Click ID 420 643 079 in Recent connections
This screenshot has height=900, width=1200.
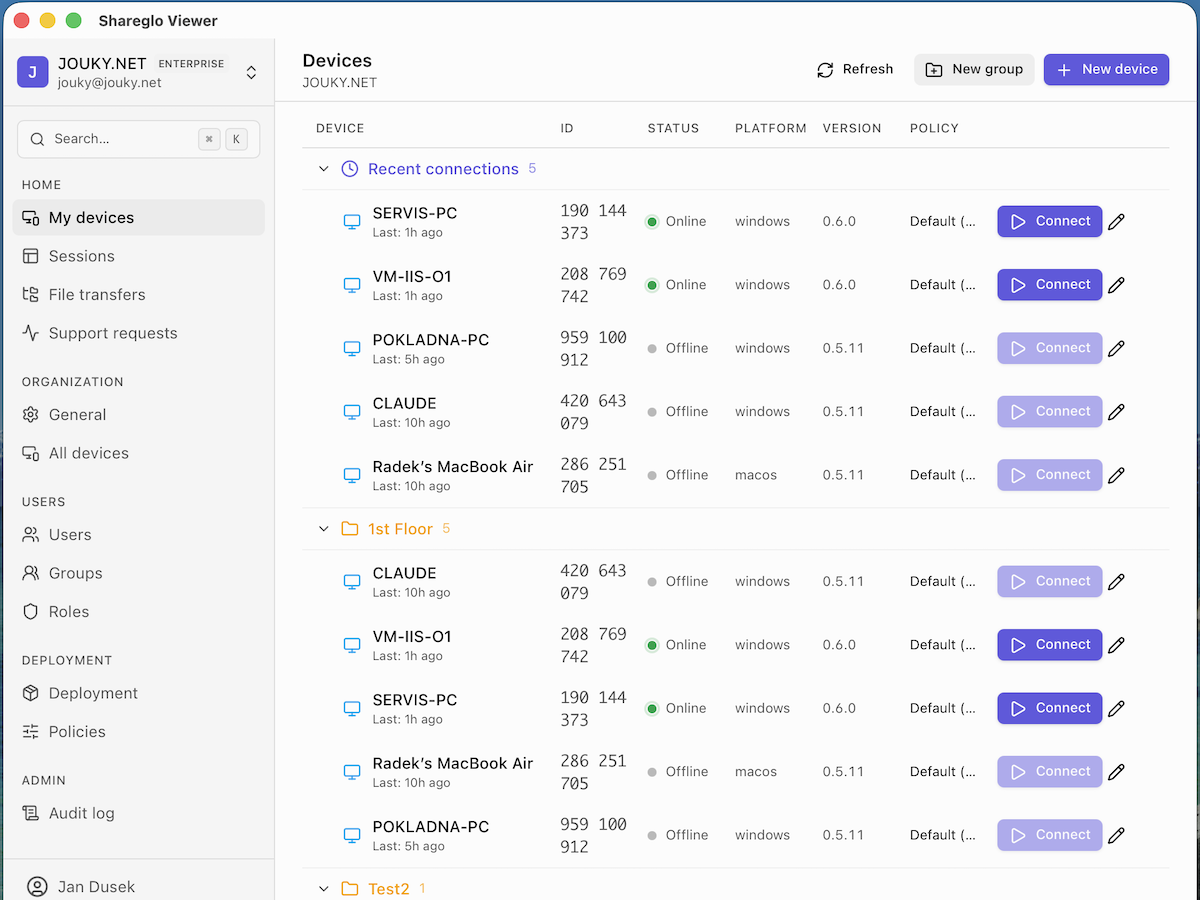coord(593,412)
